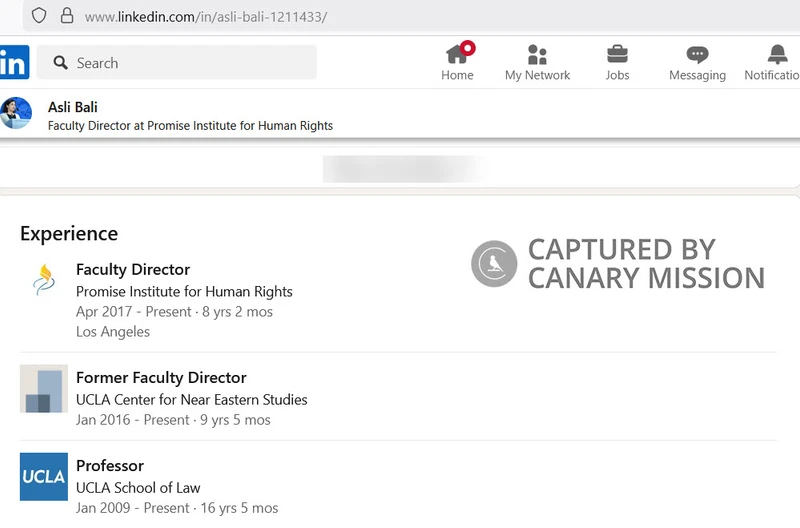
Task: Click the Faculty Director job title
Action: point(133,269)
